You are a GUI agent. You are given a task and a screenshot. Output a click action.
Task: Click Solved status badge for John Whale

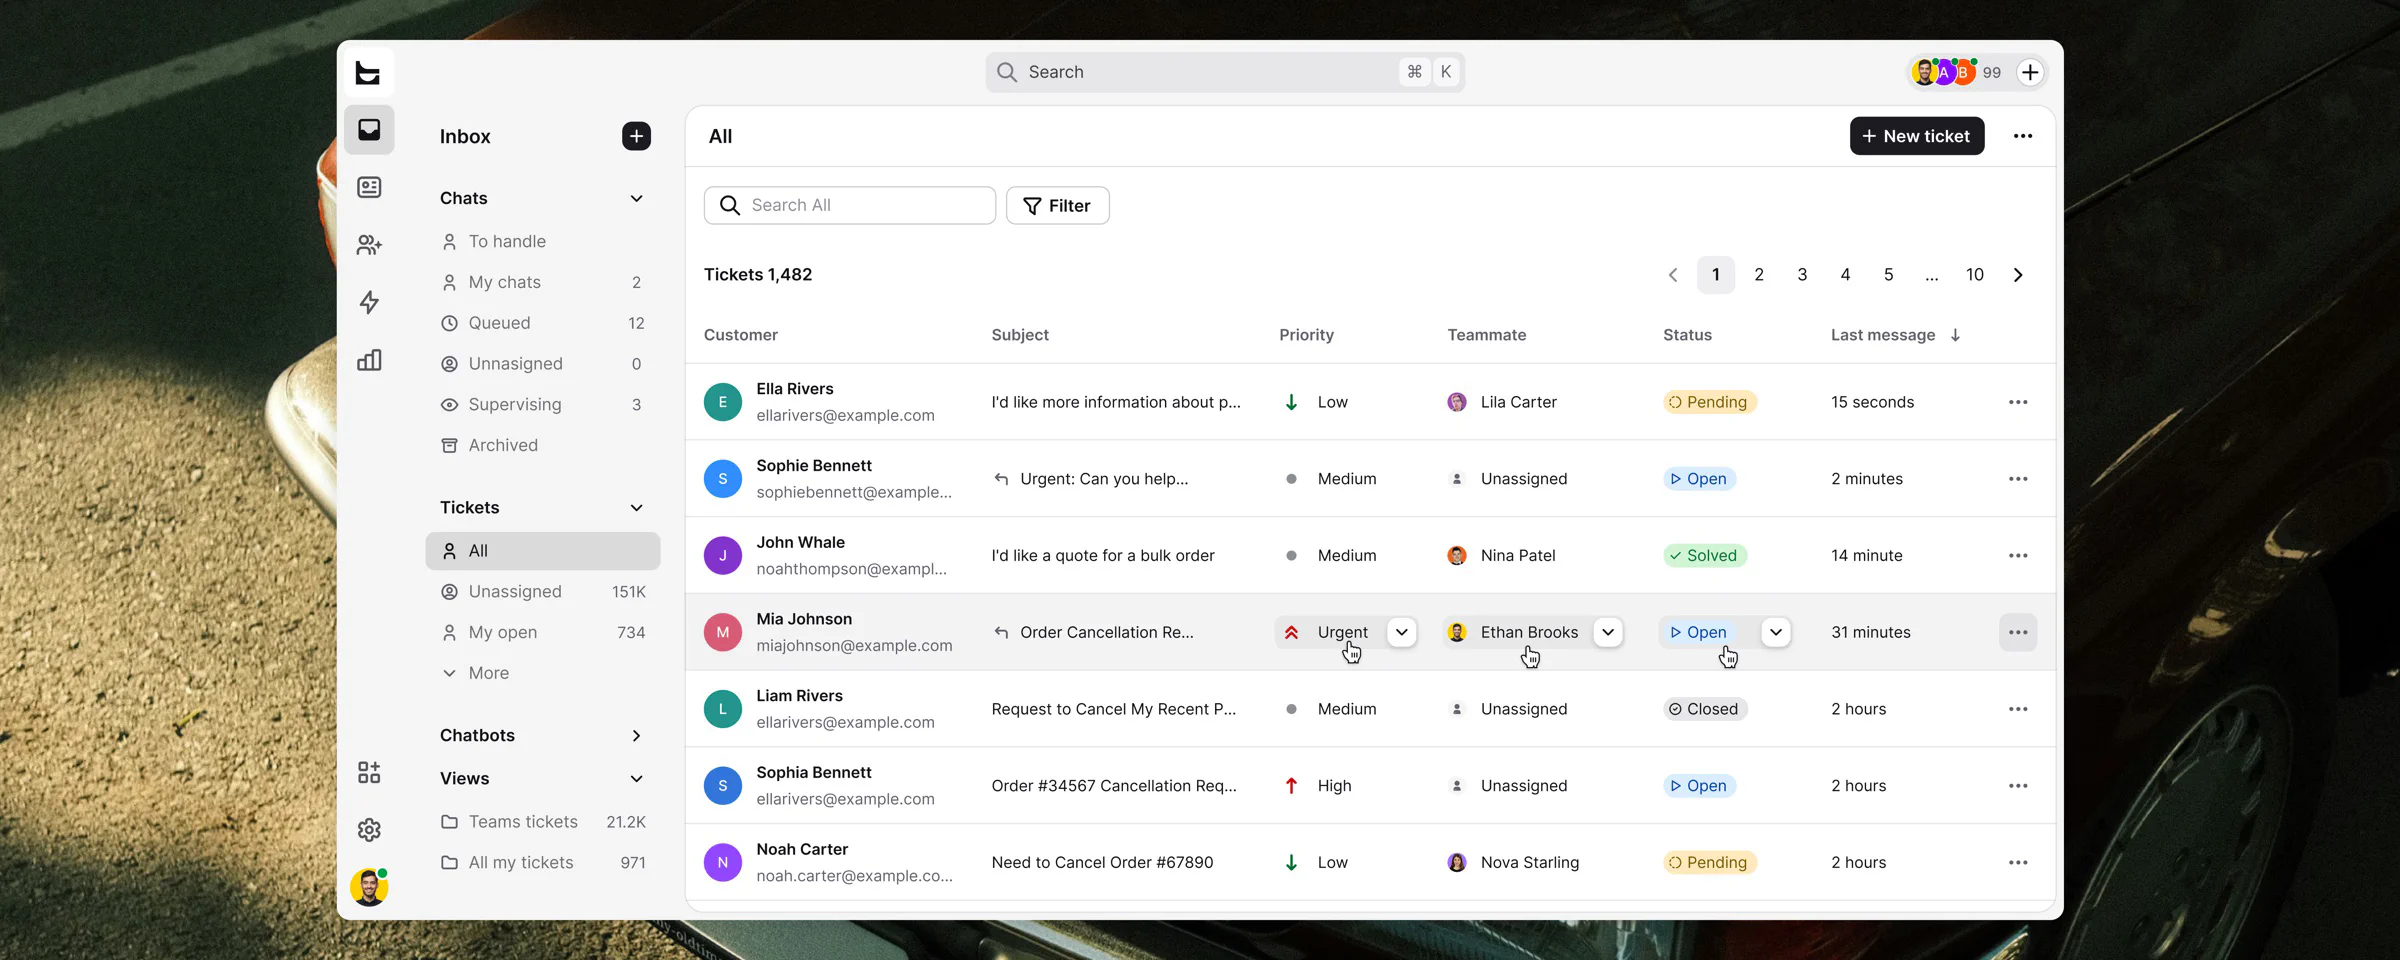coord(1705,556)
